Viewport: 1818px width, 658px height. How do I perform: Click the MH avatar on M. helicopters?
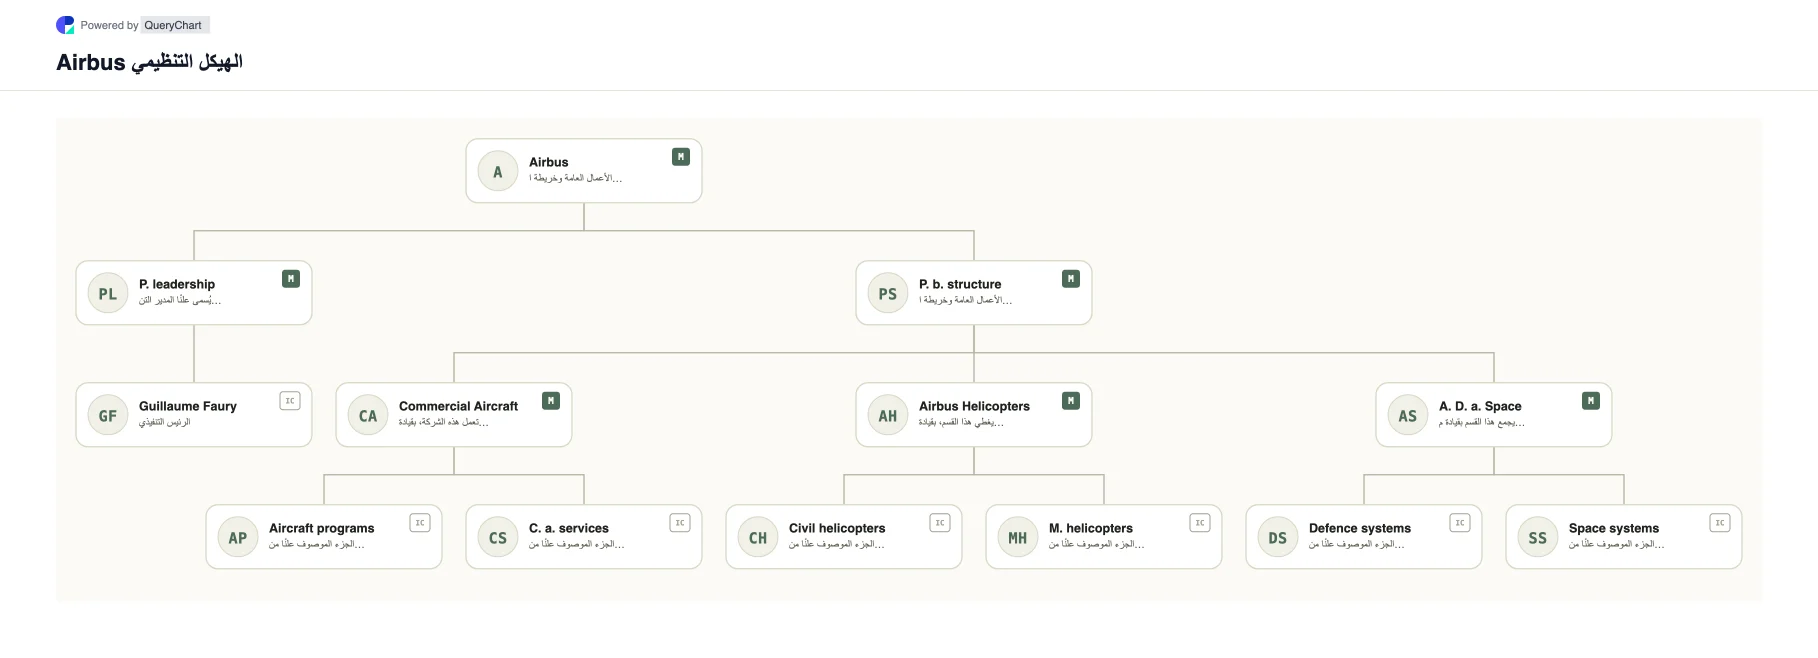(1018, 538)
